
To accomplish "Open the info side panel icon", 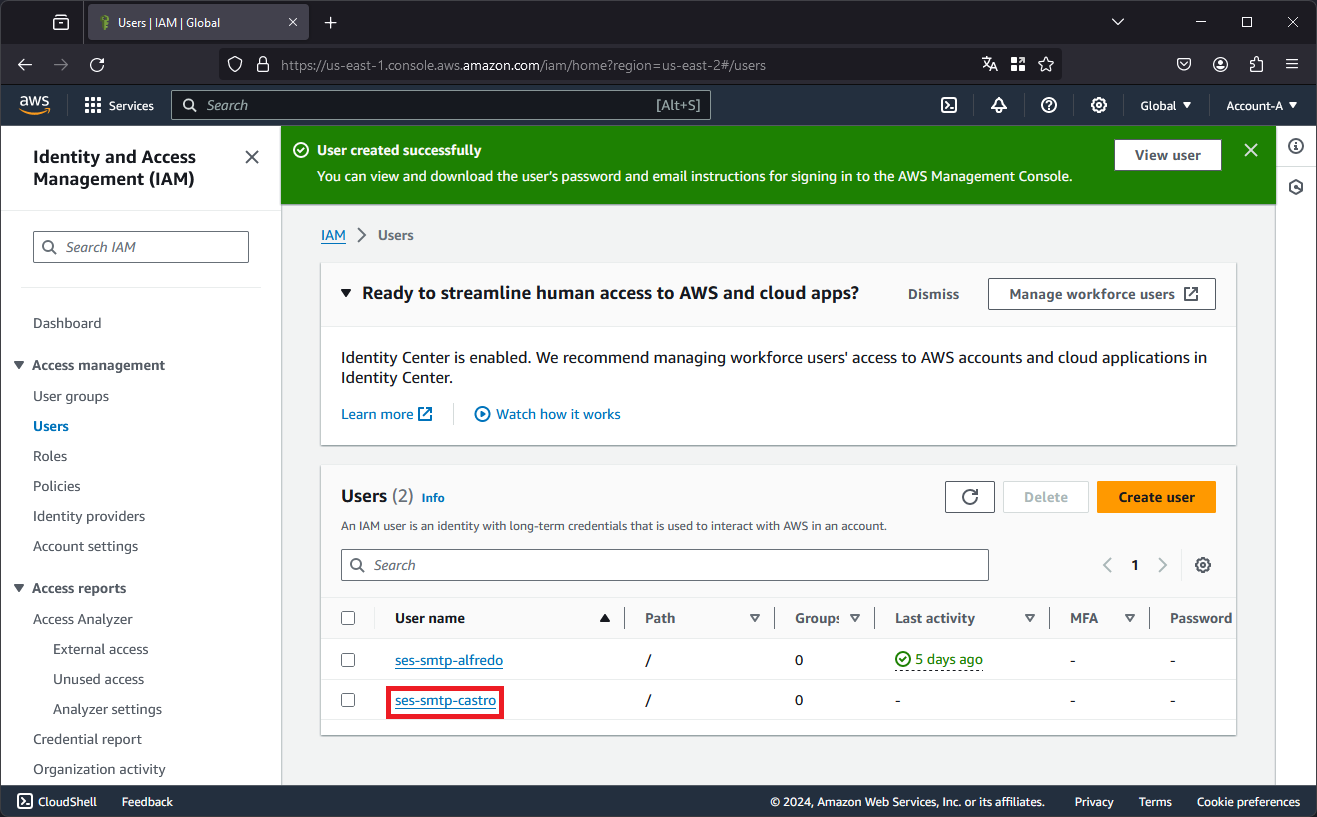I will pos(1296,146).
